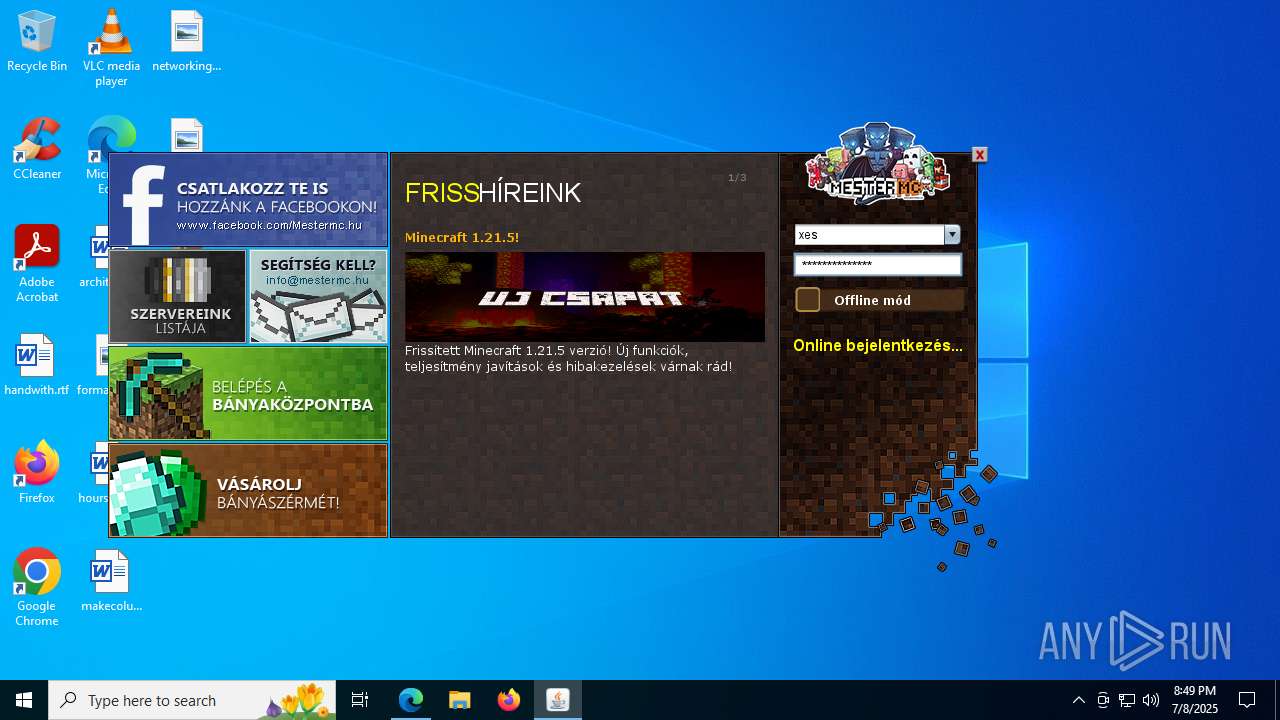Open the notification center icon
Image resolution: width=1280 pixels, height=720 pixels.
tap(1247, 700)
